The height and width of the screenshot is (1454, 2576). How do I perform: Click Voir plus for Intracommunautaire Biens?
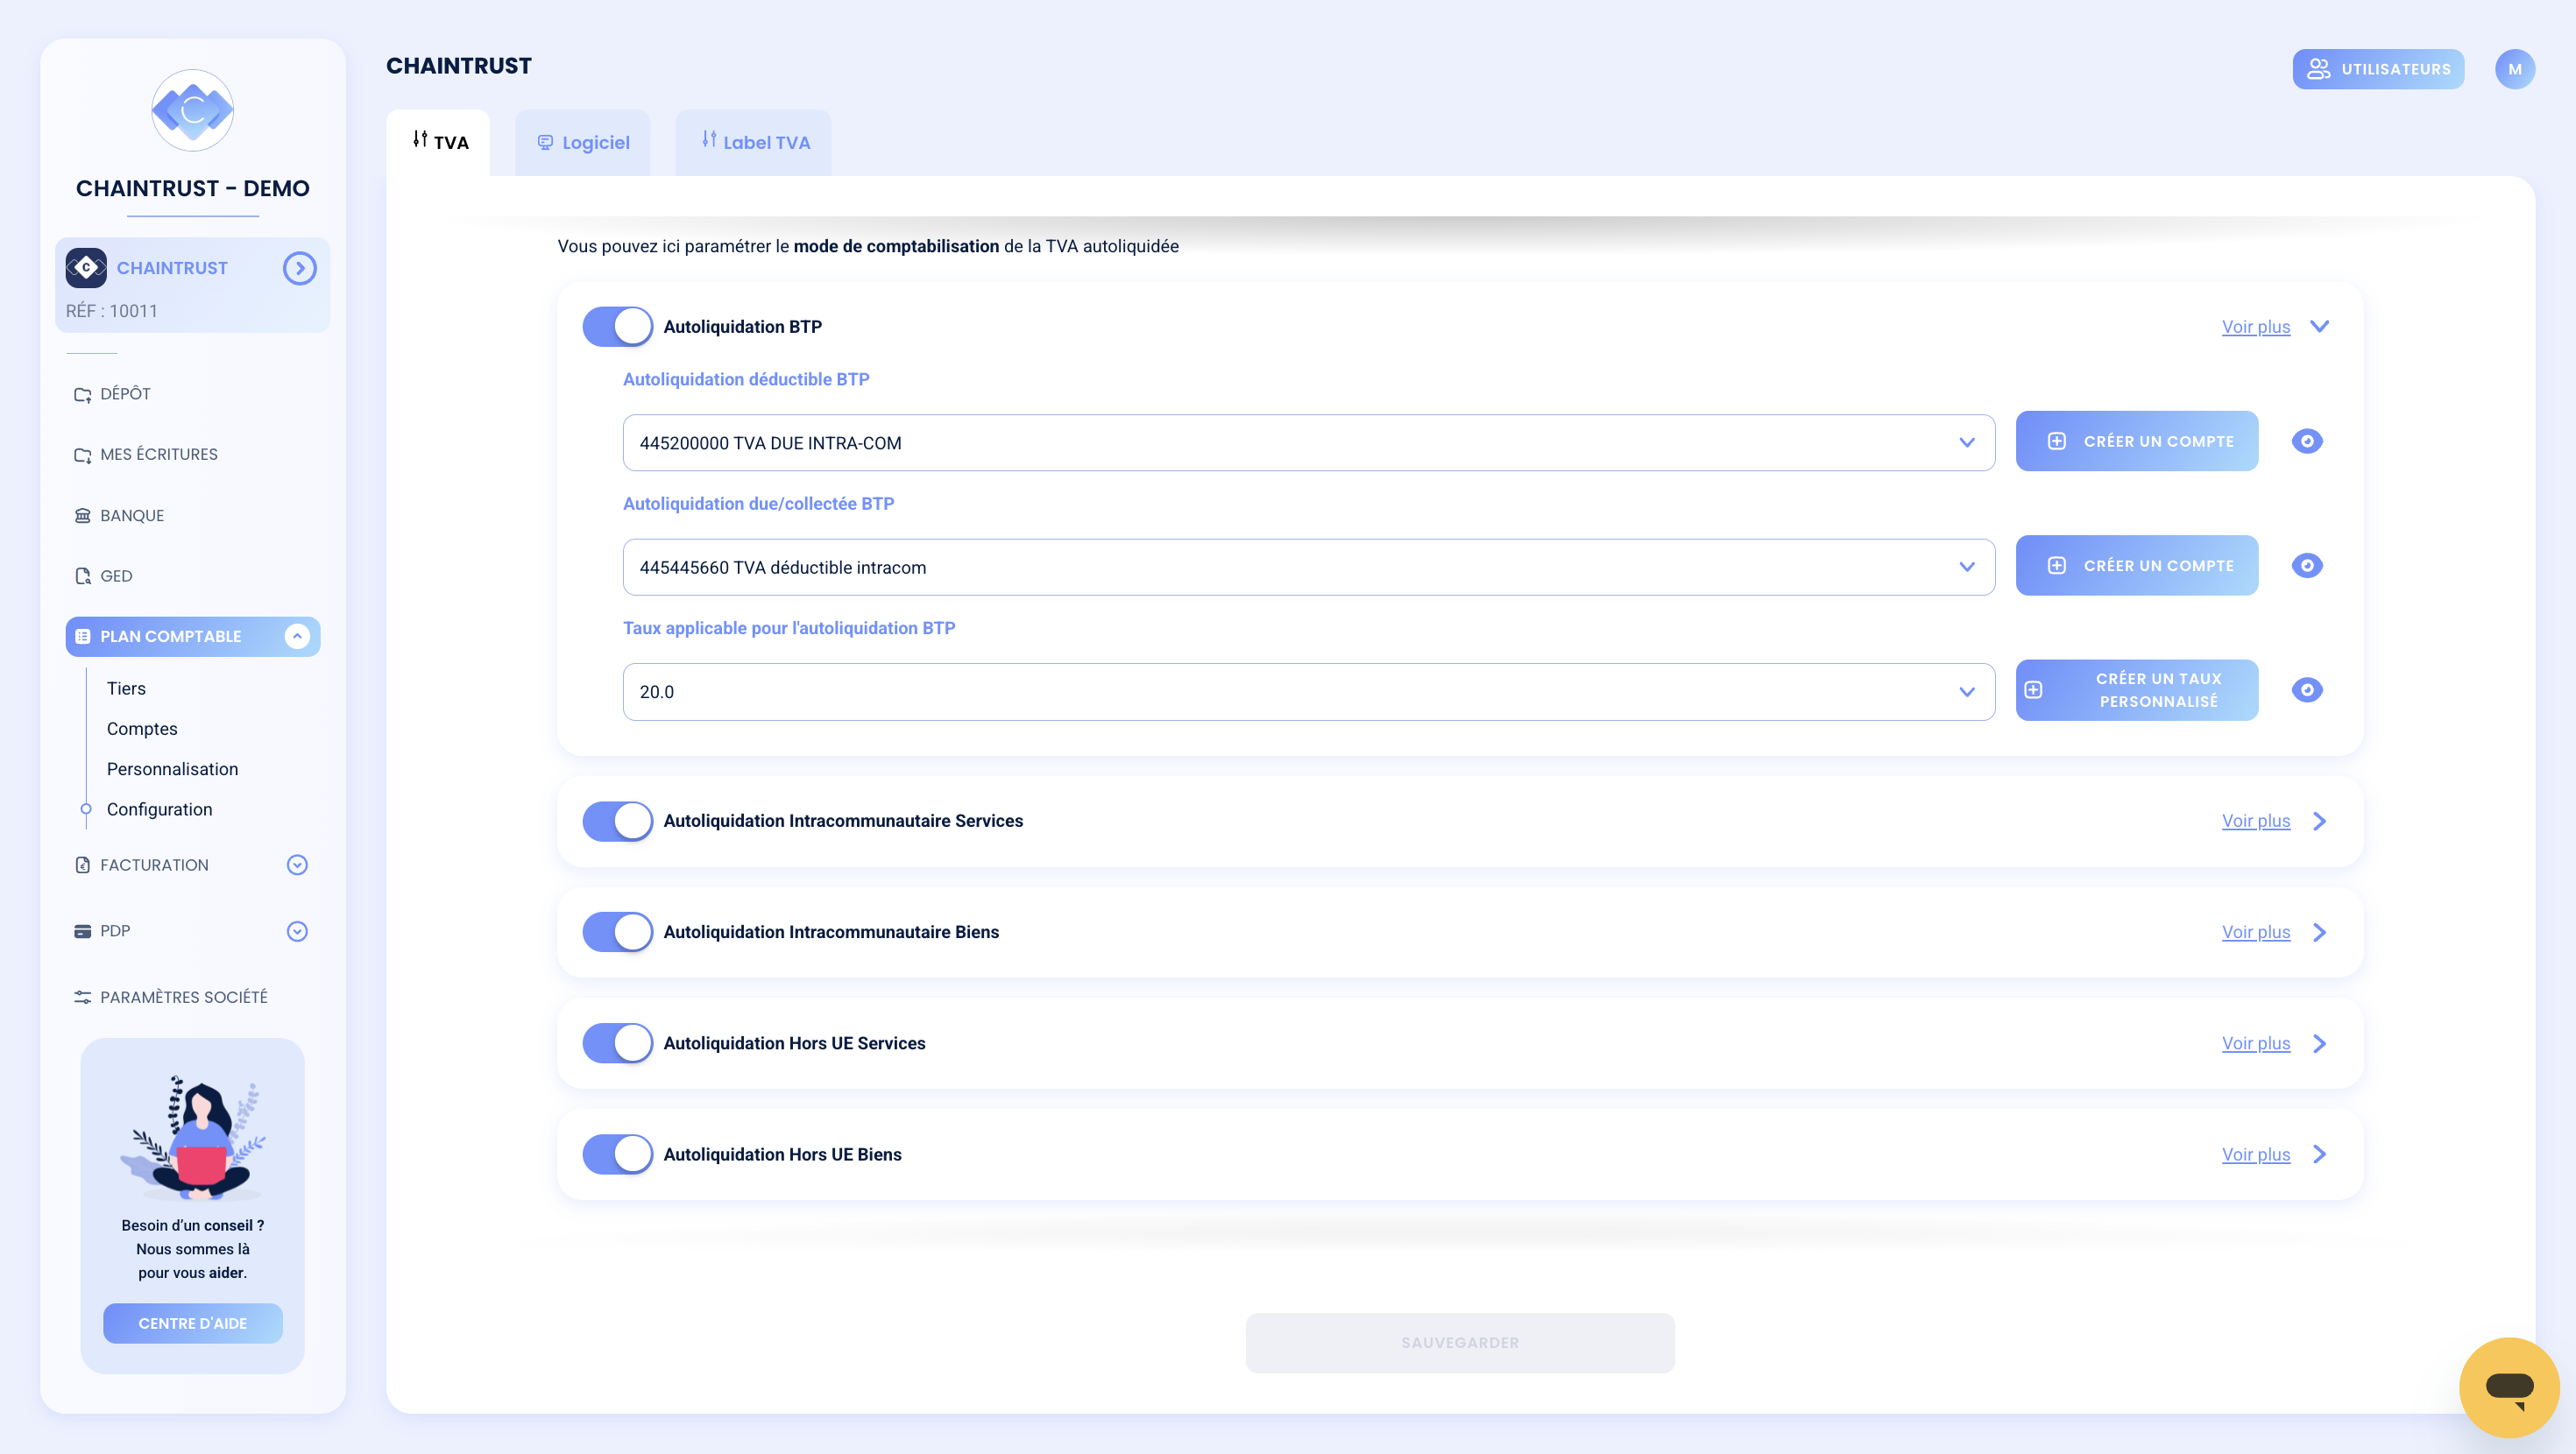point(2256,932)
